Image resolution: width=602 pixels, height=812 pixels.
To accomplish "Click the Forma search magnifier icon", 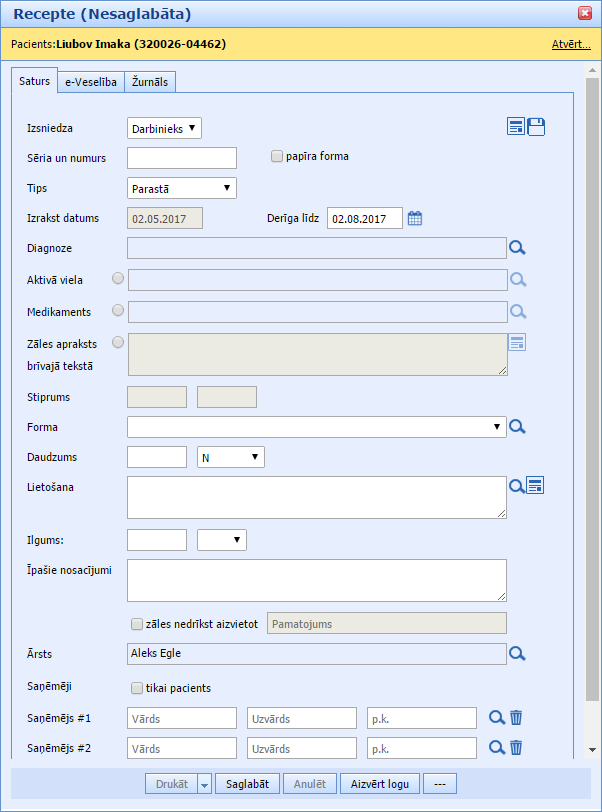I will pyautogui.click(x=517, y=427).
